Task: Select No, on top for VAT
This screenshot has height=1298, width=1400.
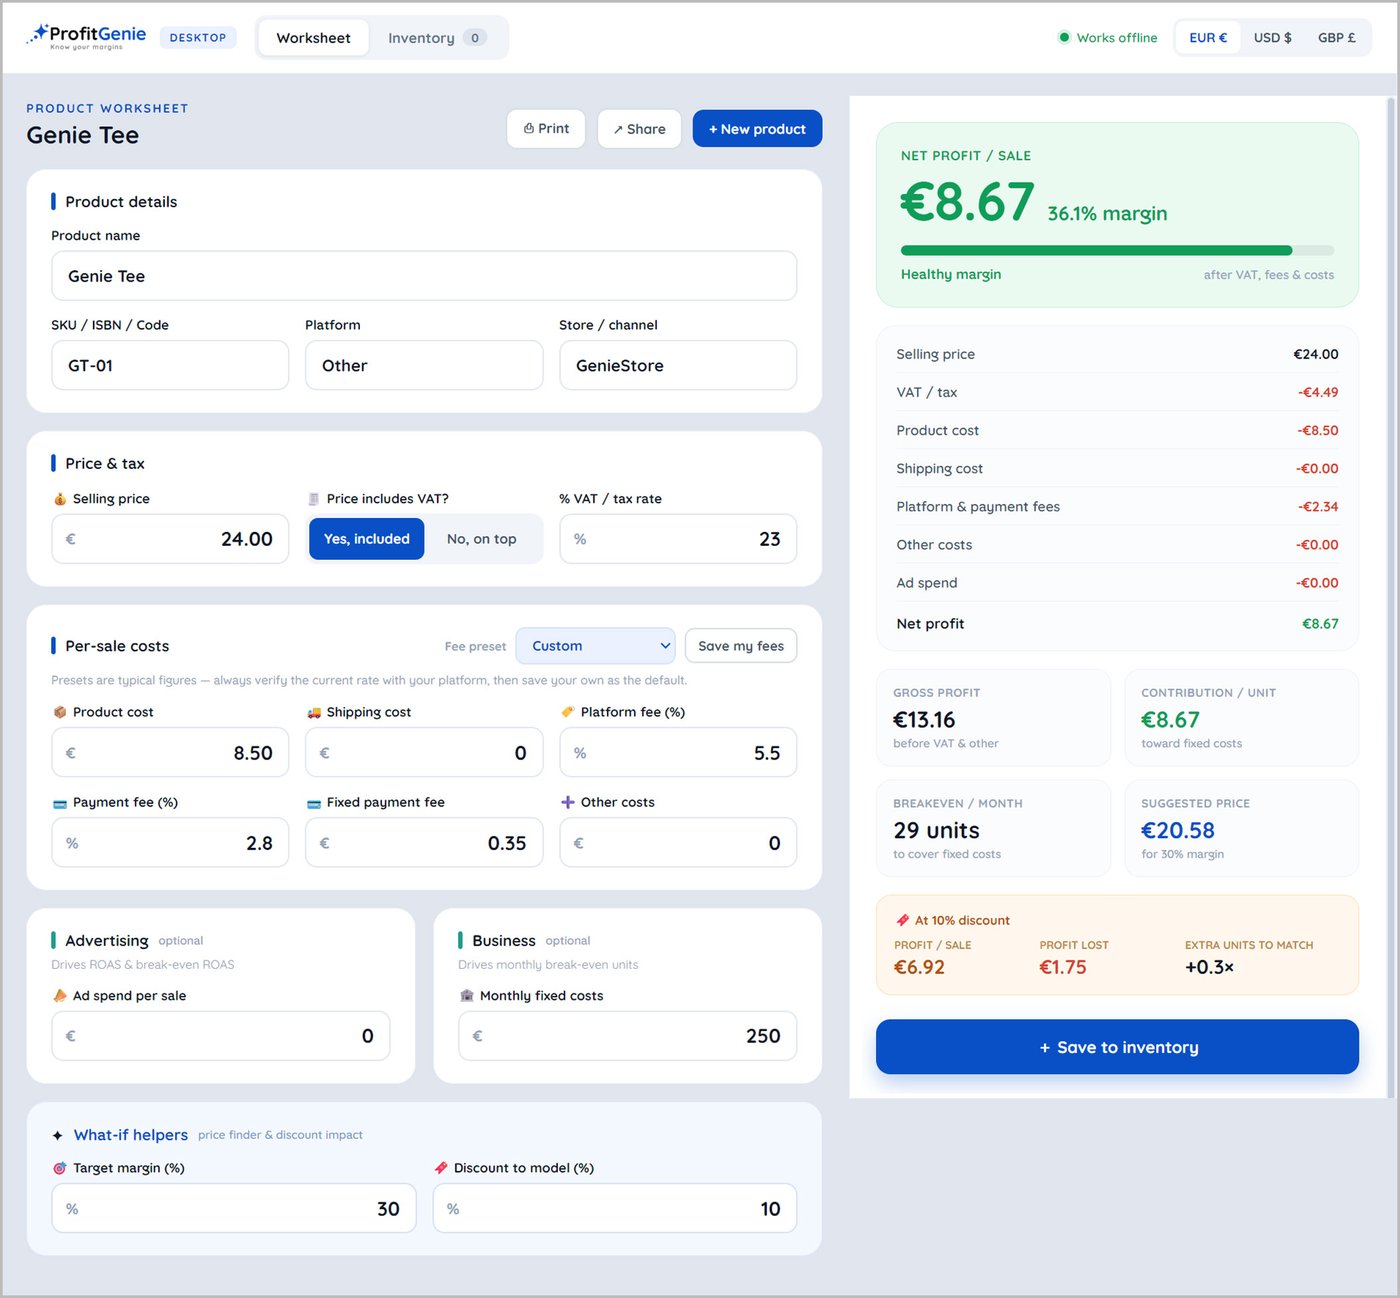Action: coord(482,539)
